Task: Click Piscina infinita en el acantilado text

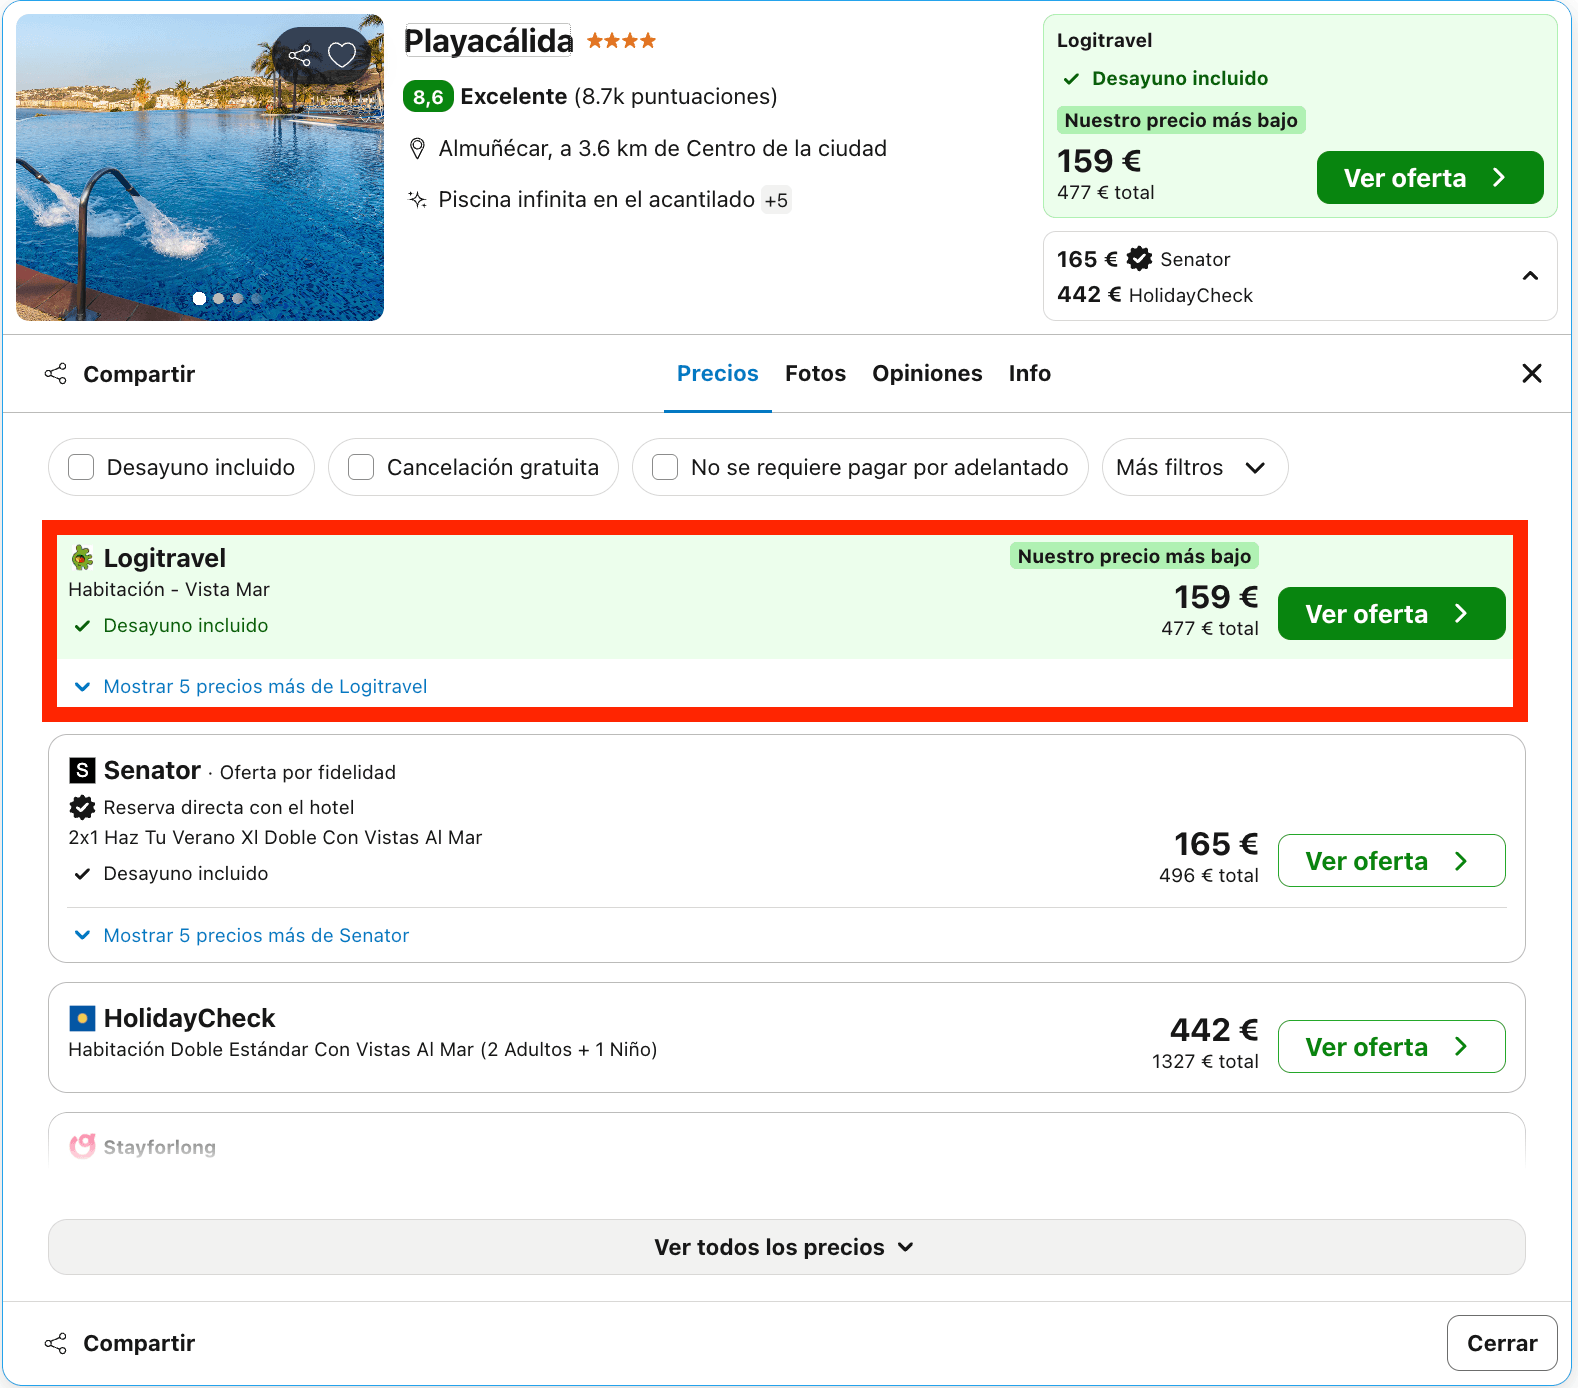Action: click(596, 199)
